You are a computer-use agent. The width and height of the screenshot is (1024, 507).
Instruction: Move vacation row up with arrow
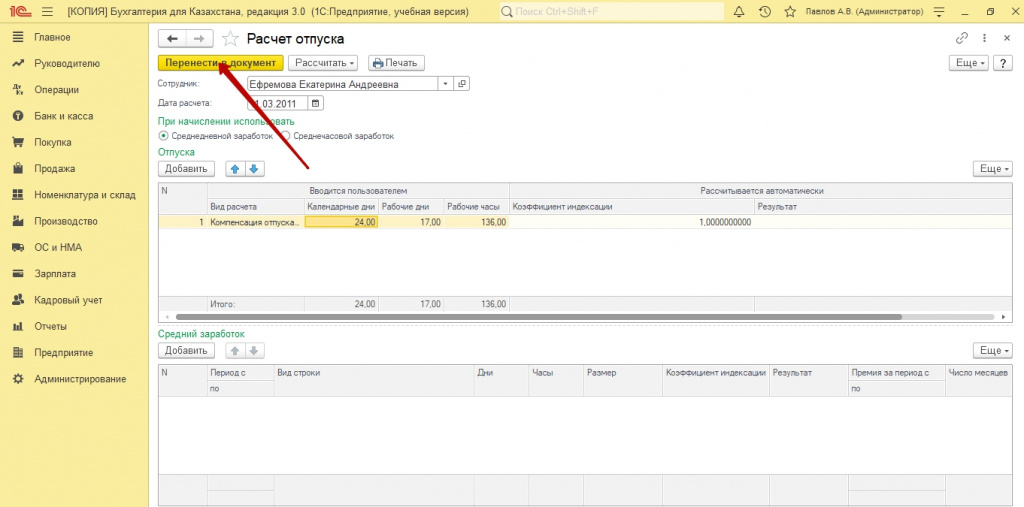click(235, 169)
